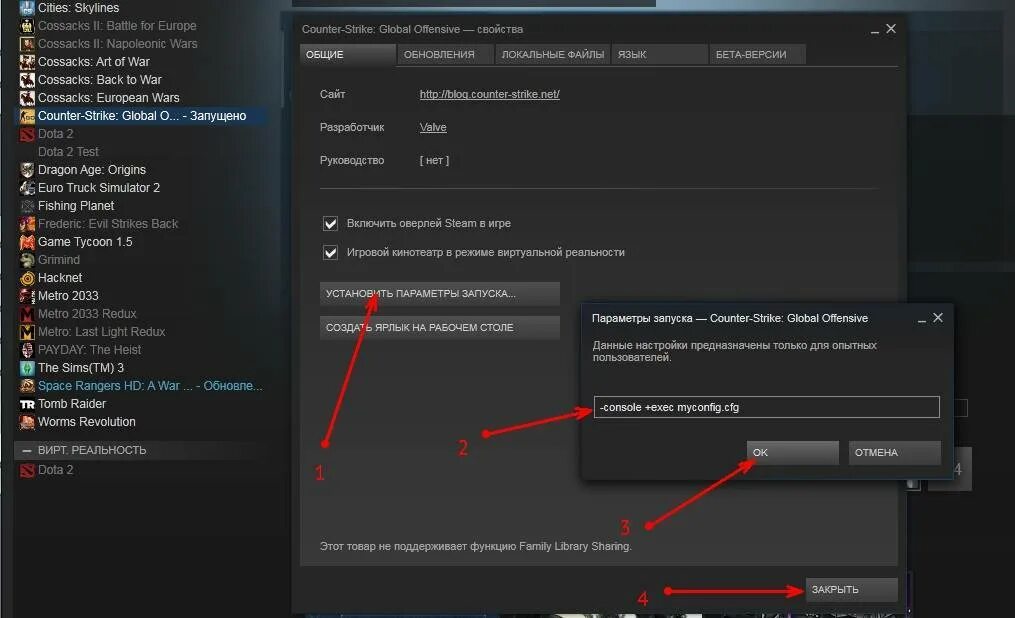
Task: Click the Tomb Raider TR icon
Action: (27, 404)
